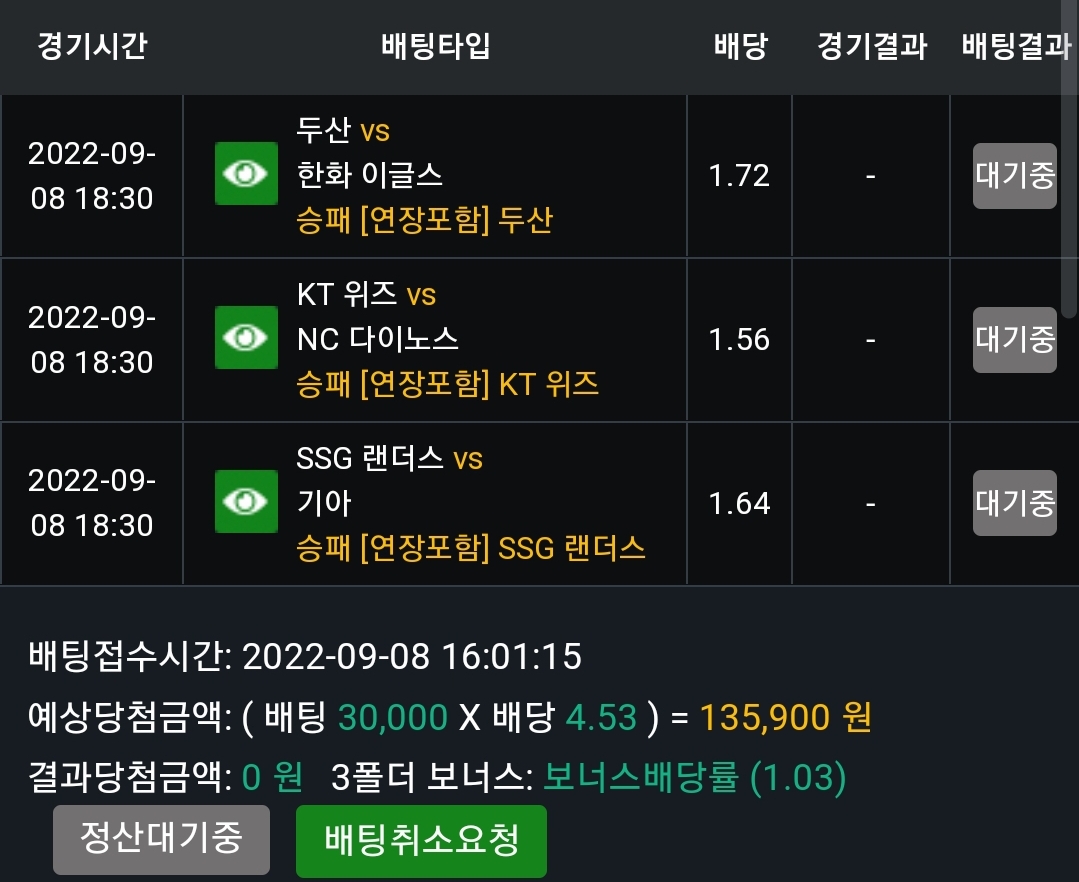Click the 승패 [연장포함] KT 위즈 bet text
This screenshot has width=1079, height=882.
(447, 384)
